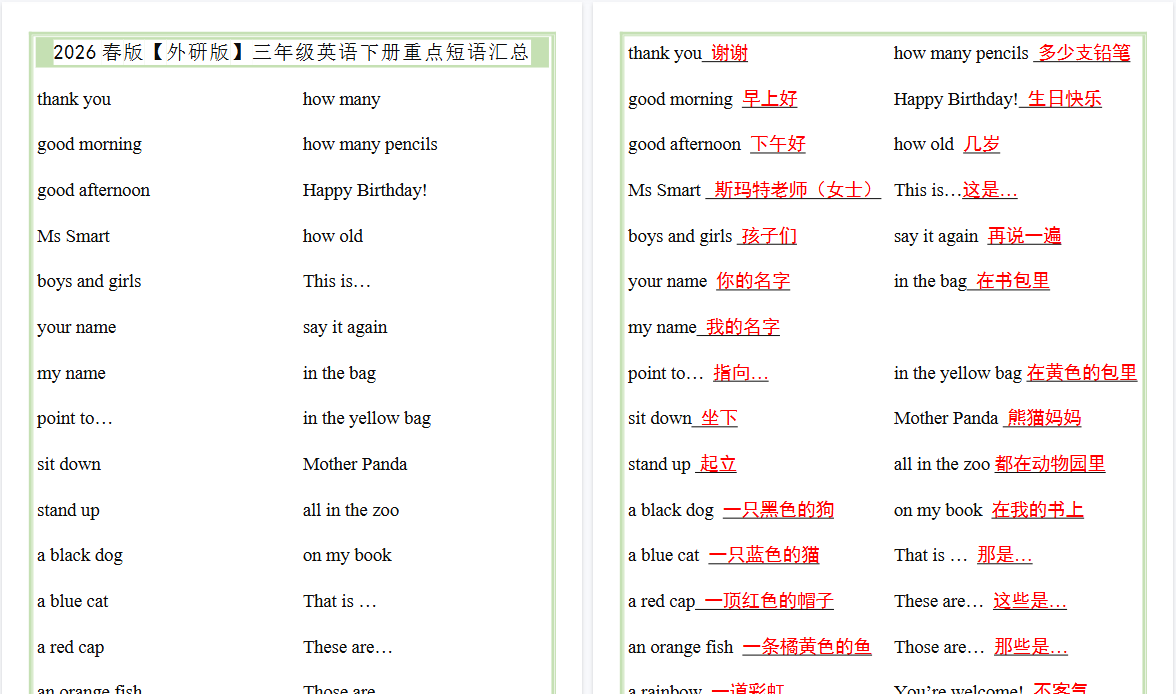Select the red text 再说一遍
1176x694 pixels.
click(x=1024, y=236)
